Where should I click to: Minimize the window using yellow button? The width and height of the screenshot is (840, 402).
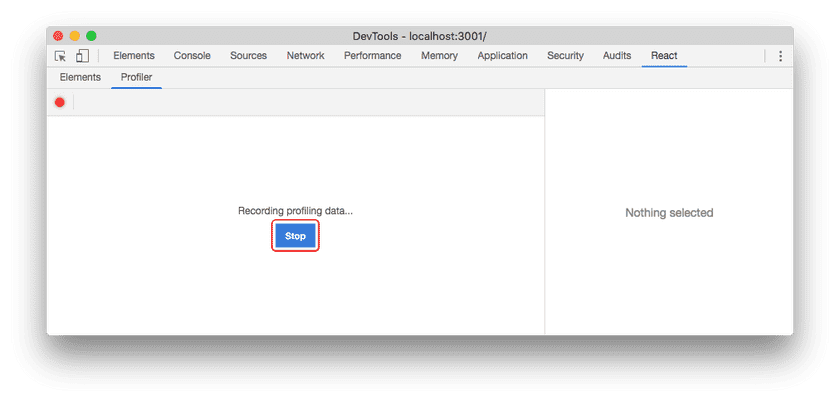tap(74, 36)
